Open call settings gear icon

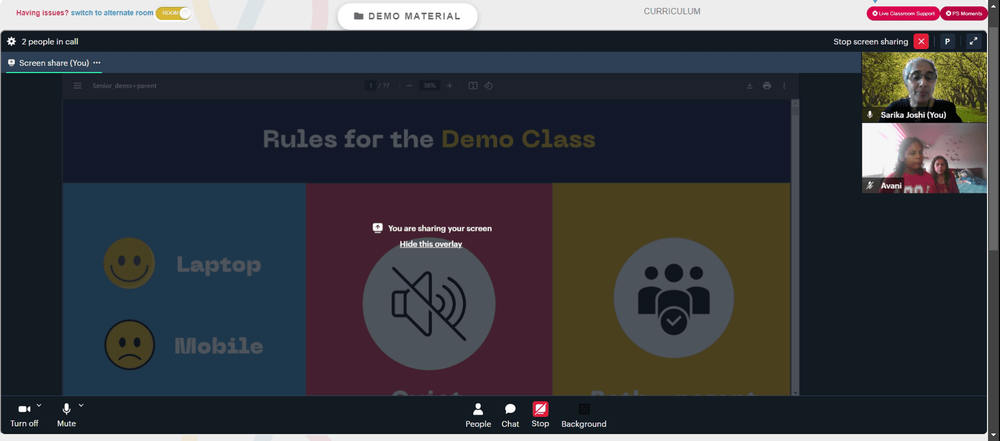pos(11,41)
